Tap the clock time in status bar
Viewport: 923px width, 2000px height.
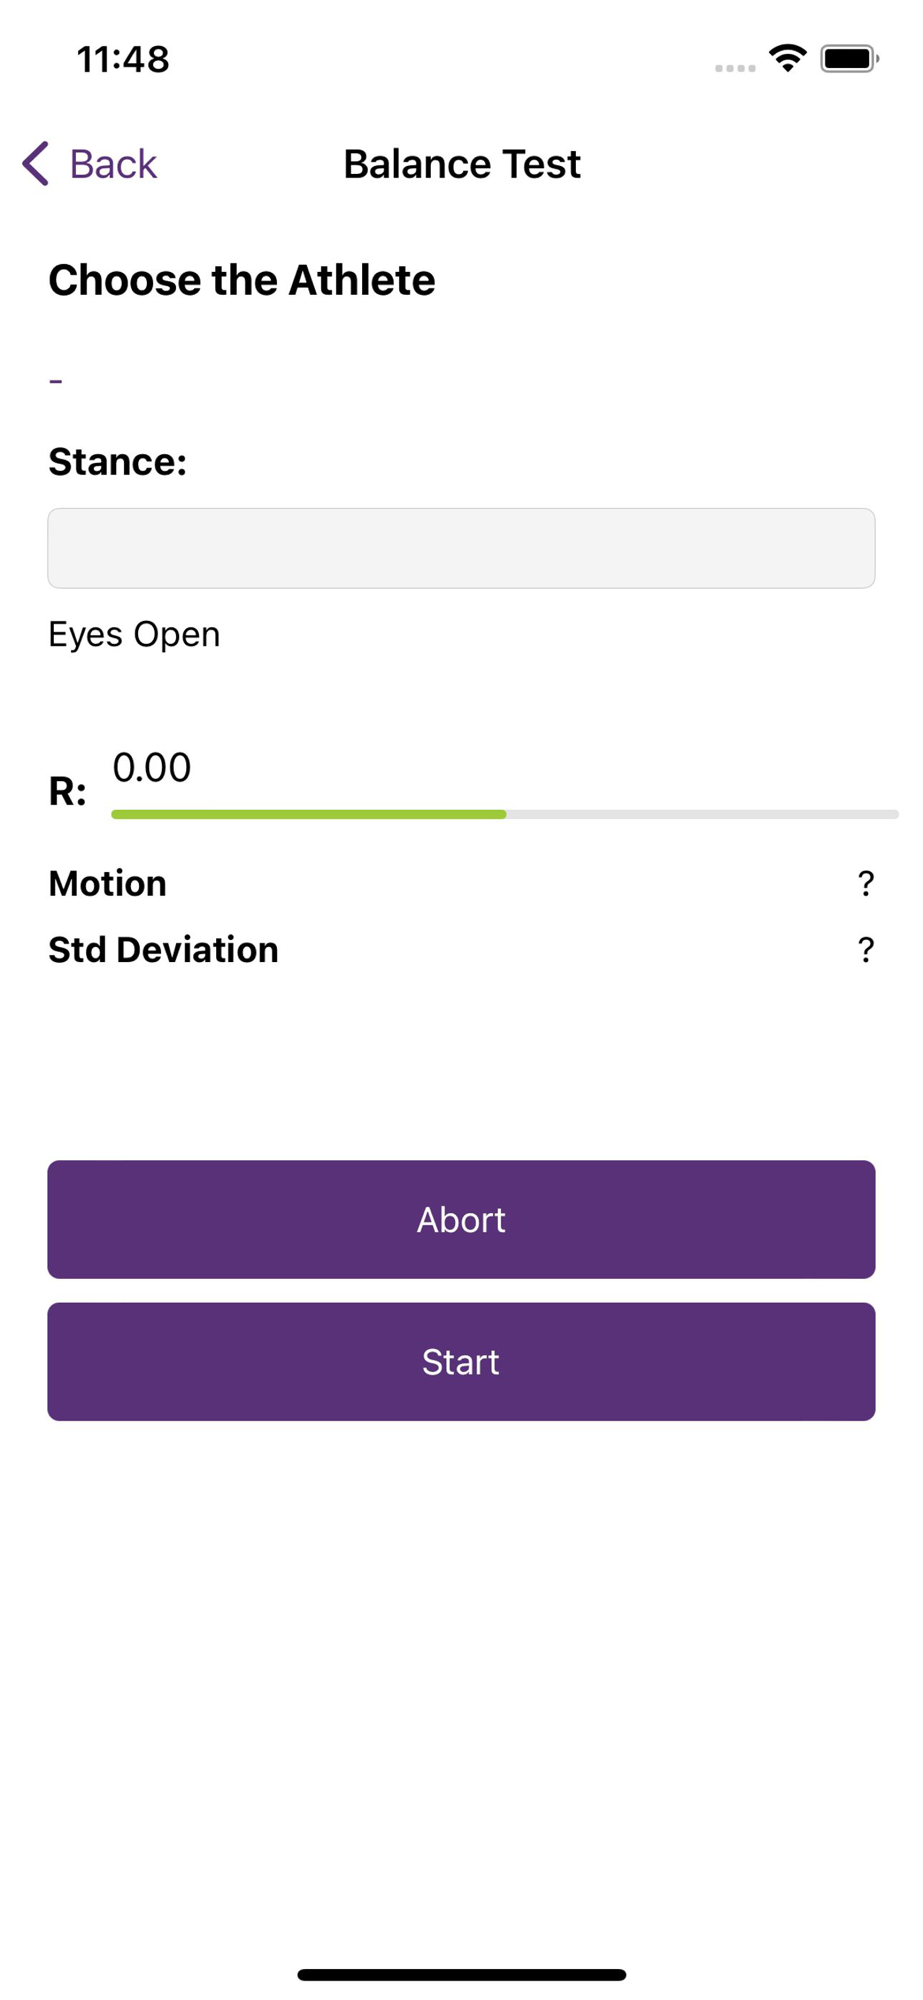coord(123,60)
